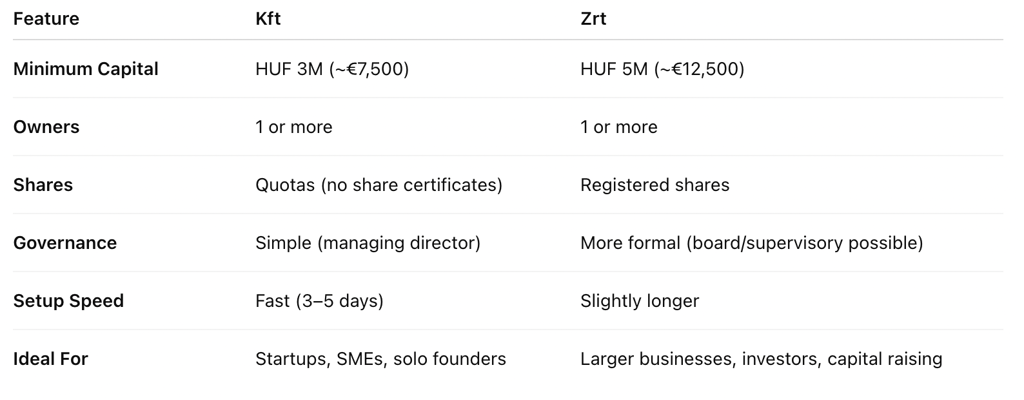
Task: Click the Governance row label
Action: coord(65,243)
